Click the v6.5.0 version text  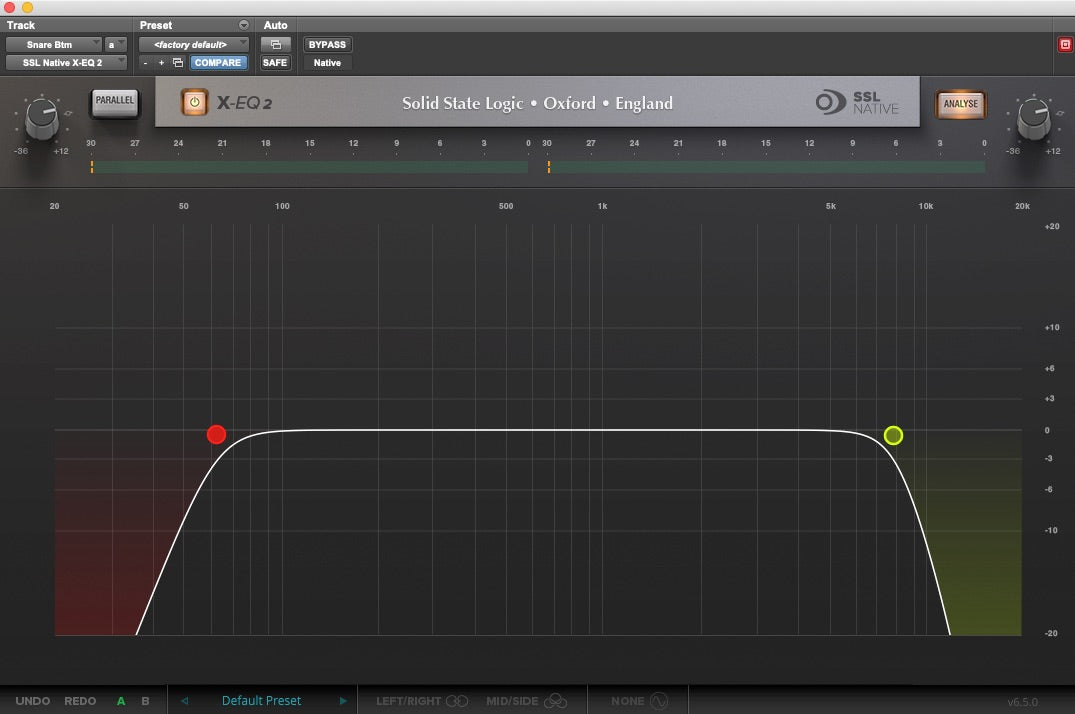click(x=1022, y=702)
